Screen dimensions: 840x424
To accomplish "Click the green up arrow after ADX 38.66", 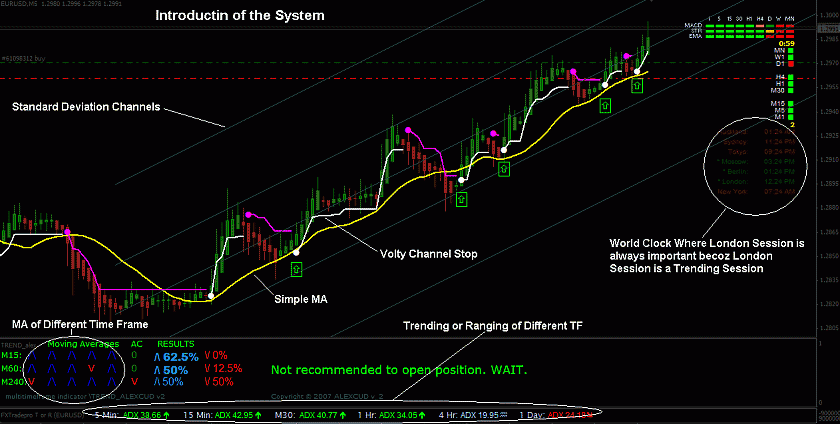I will click(x=167, y=414).
